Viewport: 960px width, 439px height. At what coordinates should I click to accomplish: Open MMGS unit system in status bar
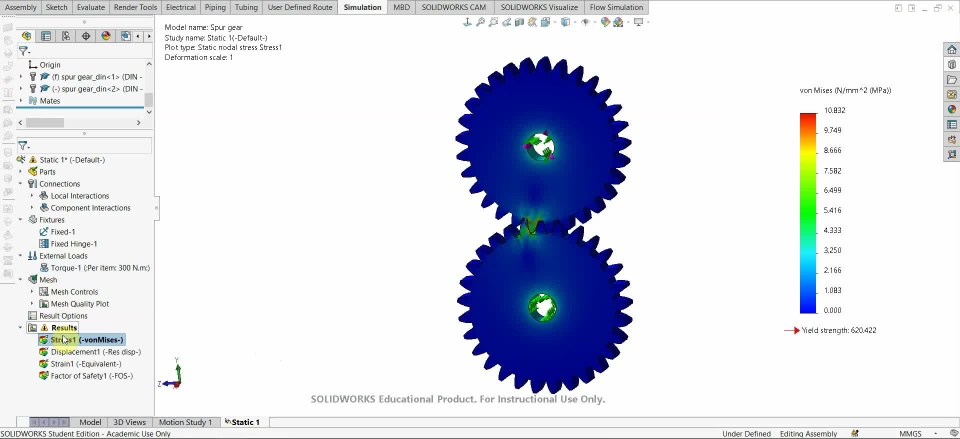click(x=910, y=434)
